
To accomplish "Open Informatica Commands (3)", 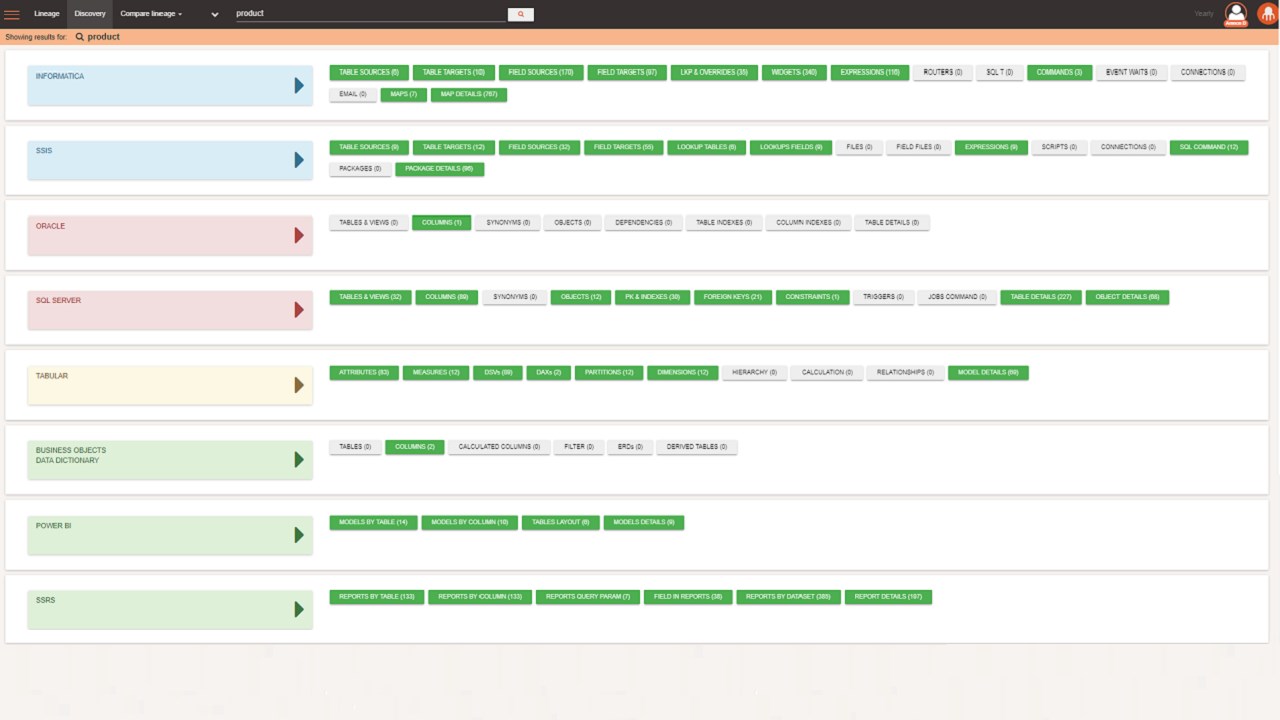I will (x=1059, y=73).
